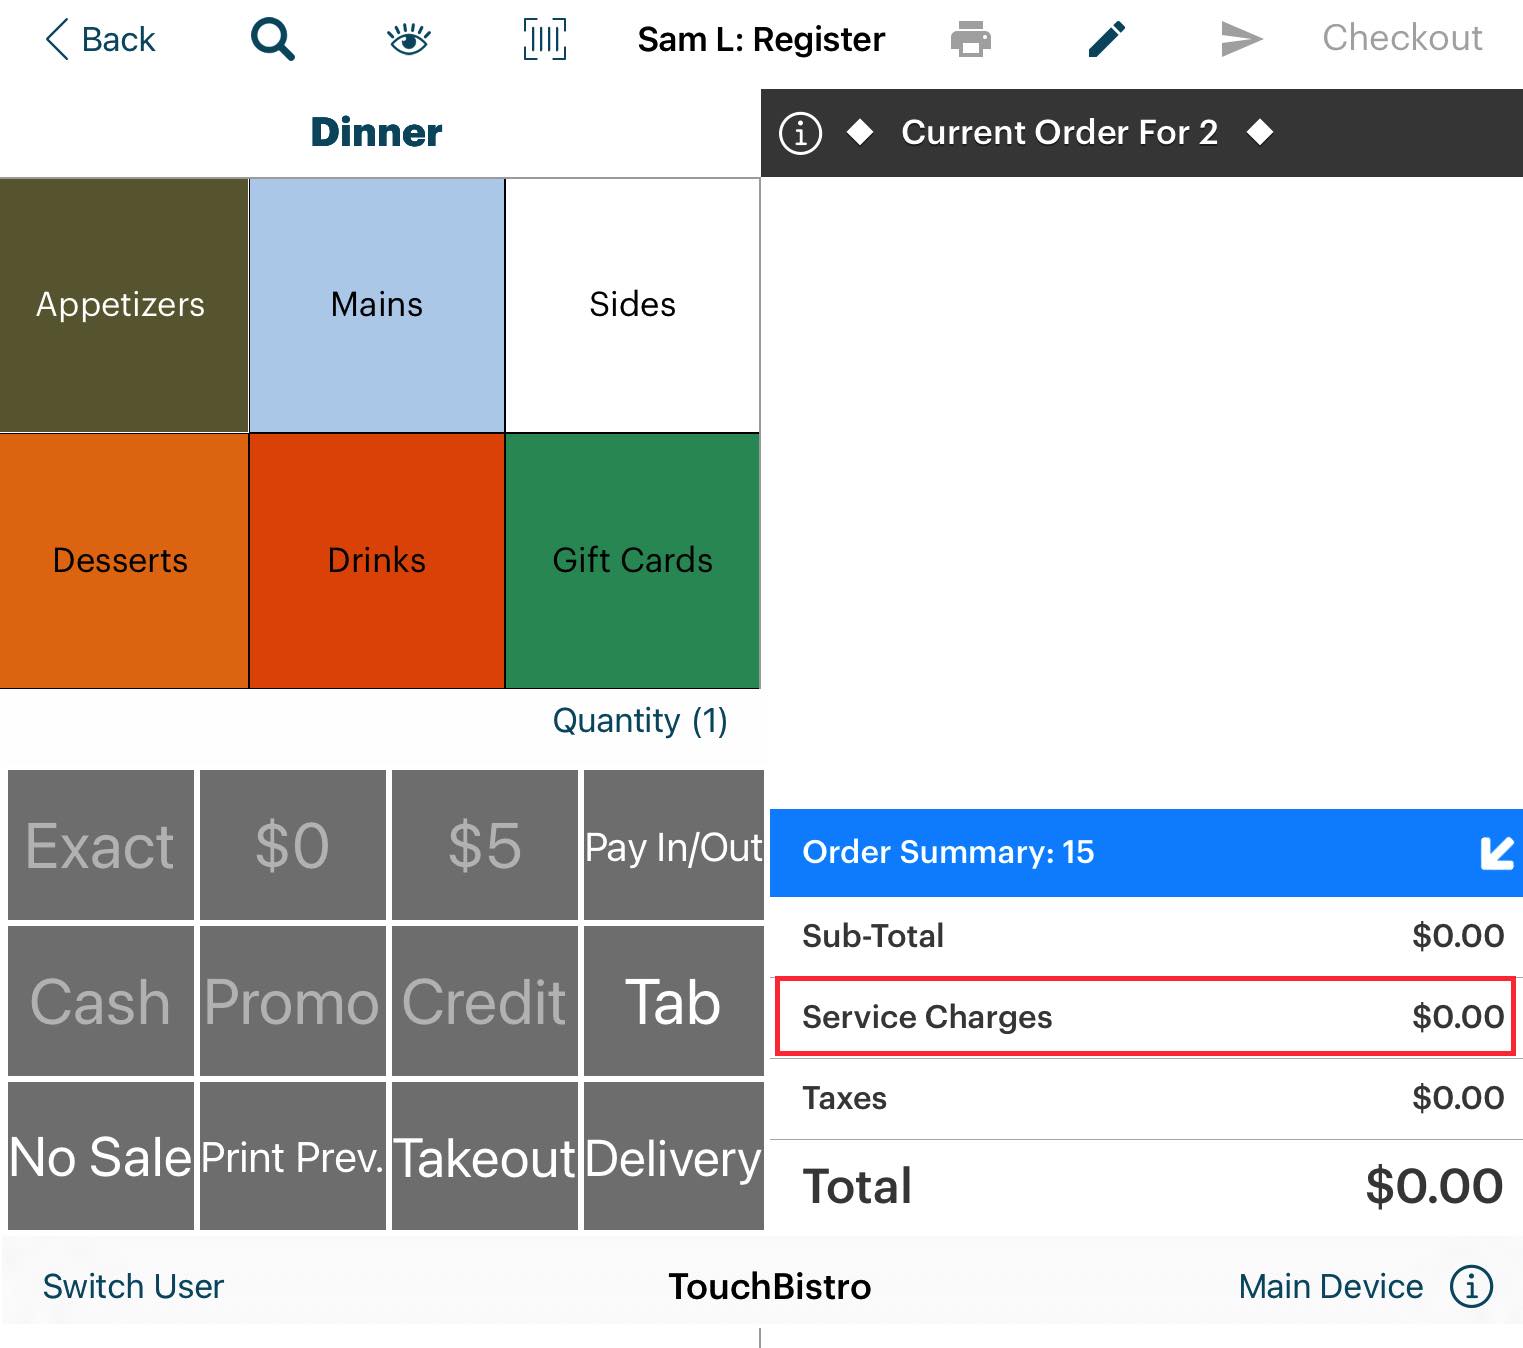1523x1348 pixels.
Task: Open order info via the circled i icon
Action: 801,132
